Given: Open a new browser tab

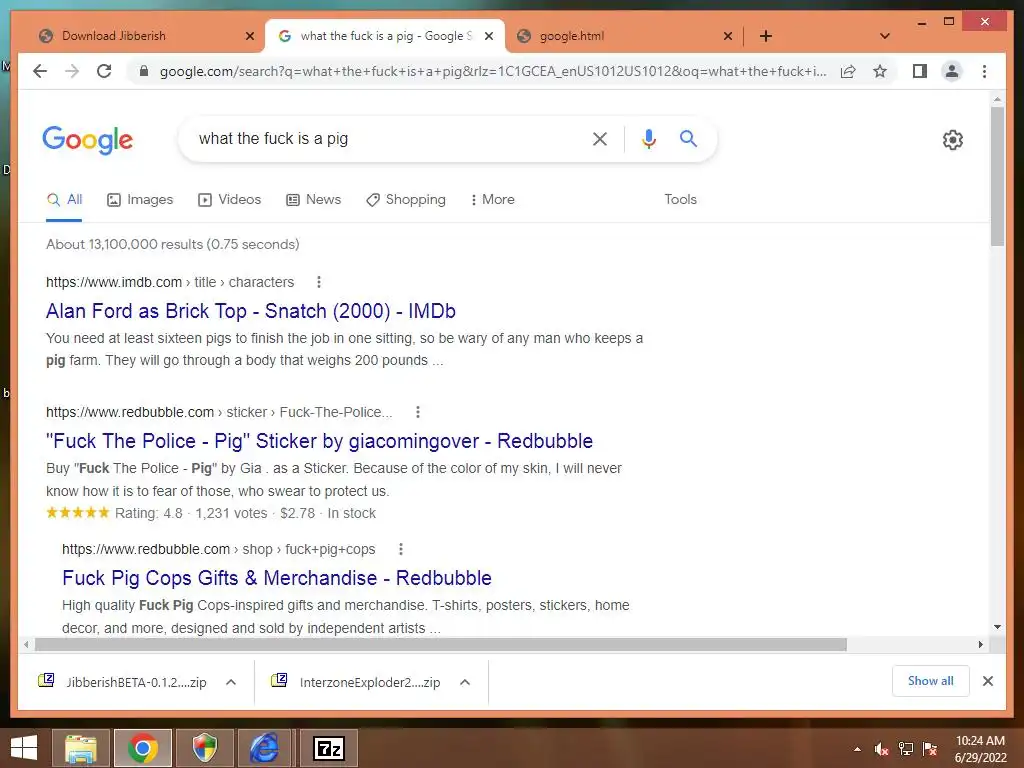Looking at the screenshot, I should [766, 36].
